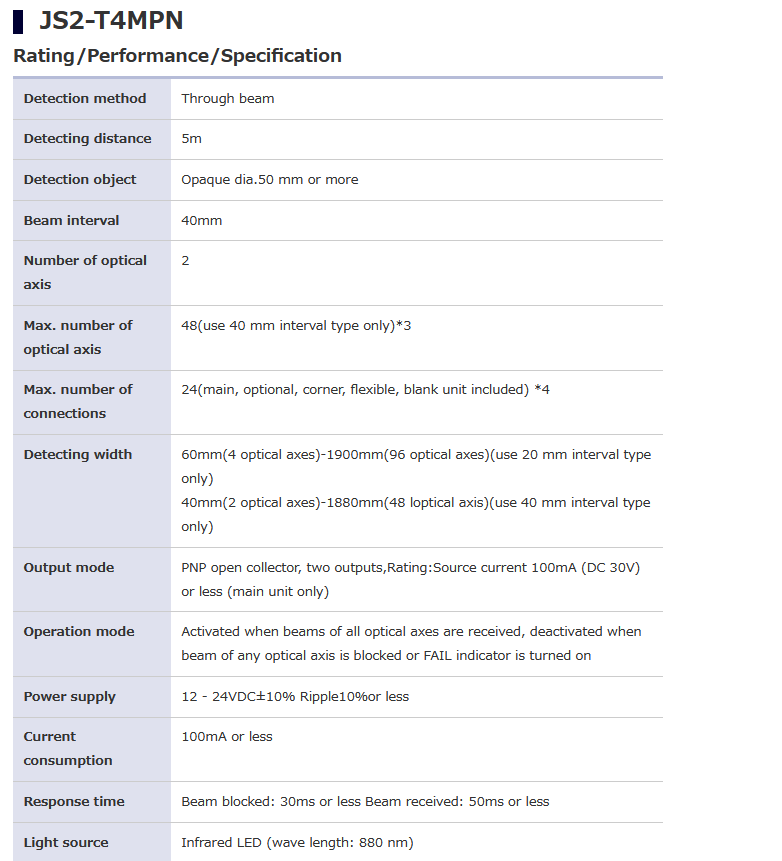Select the Detecting distance label

(x=88, y=138)
